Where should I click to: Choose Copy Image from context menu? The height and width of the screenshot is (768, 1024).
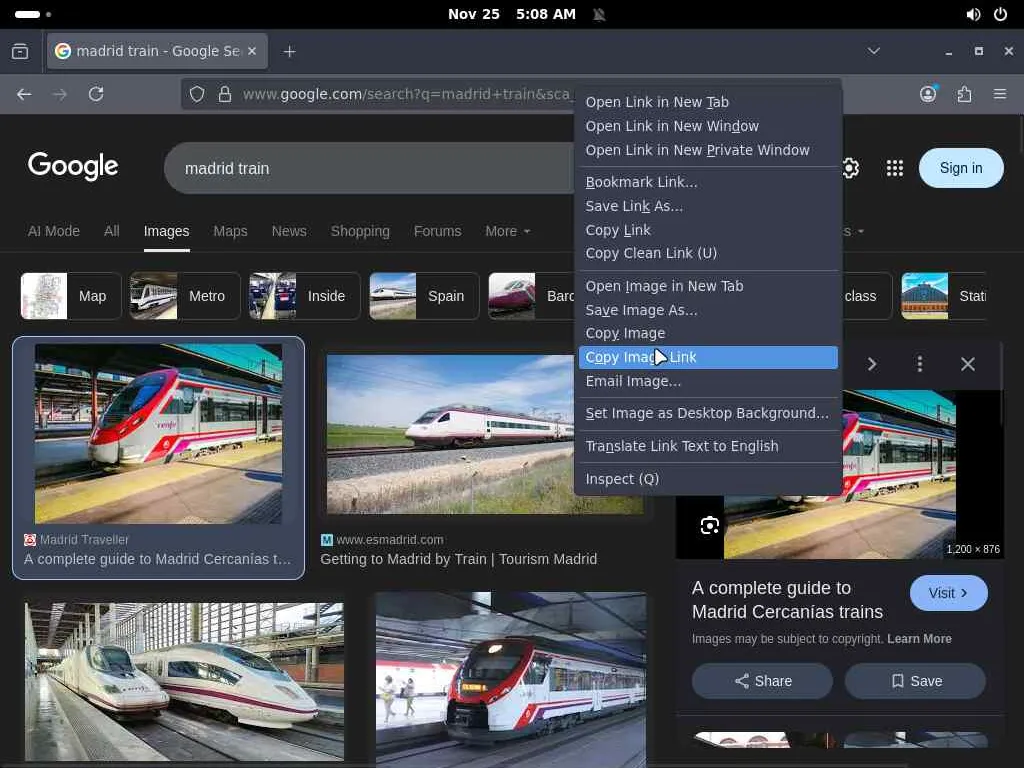[708, 334]
